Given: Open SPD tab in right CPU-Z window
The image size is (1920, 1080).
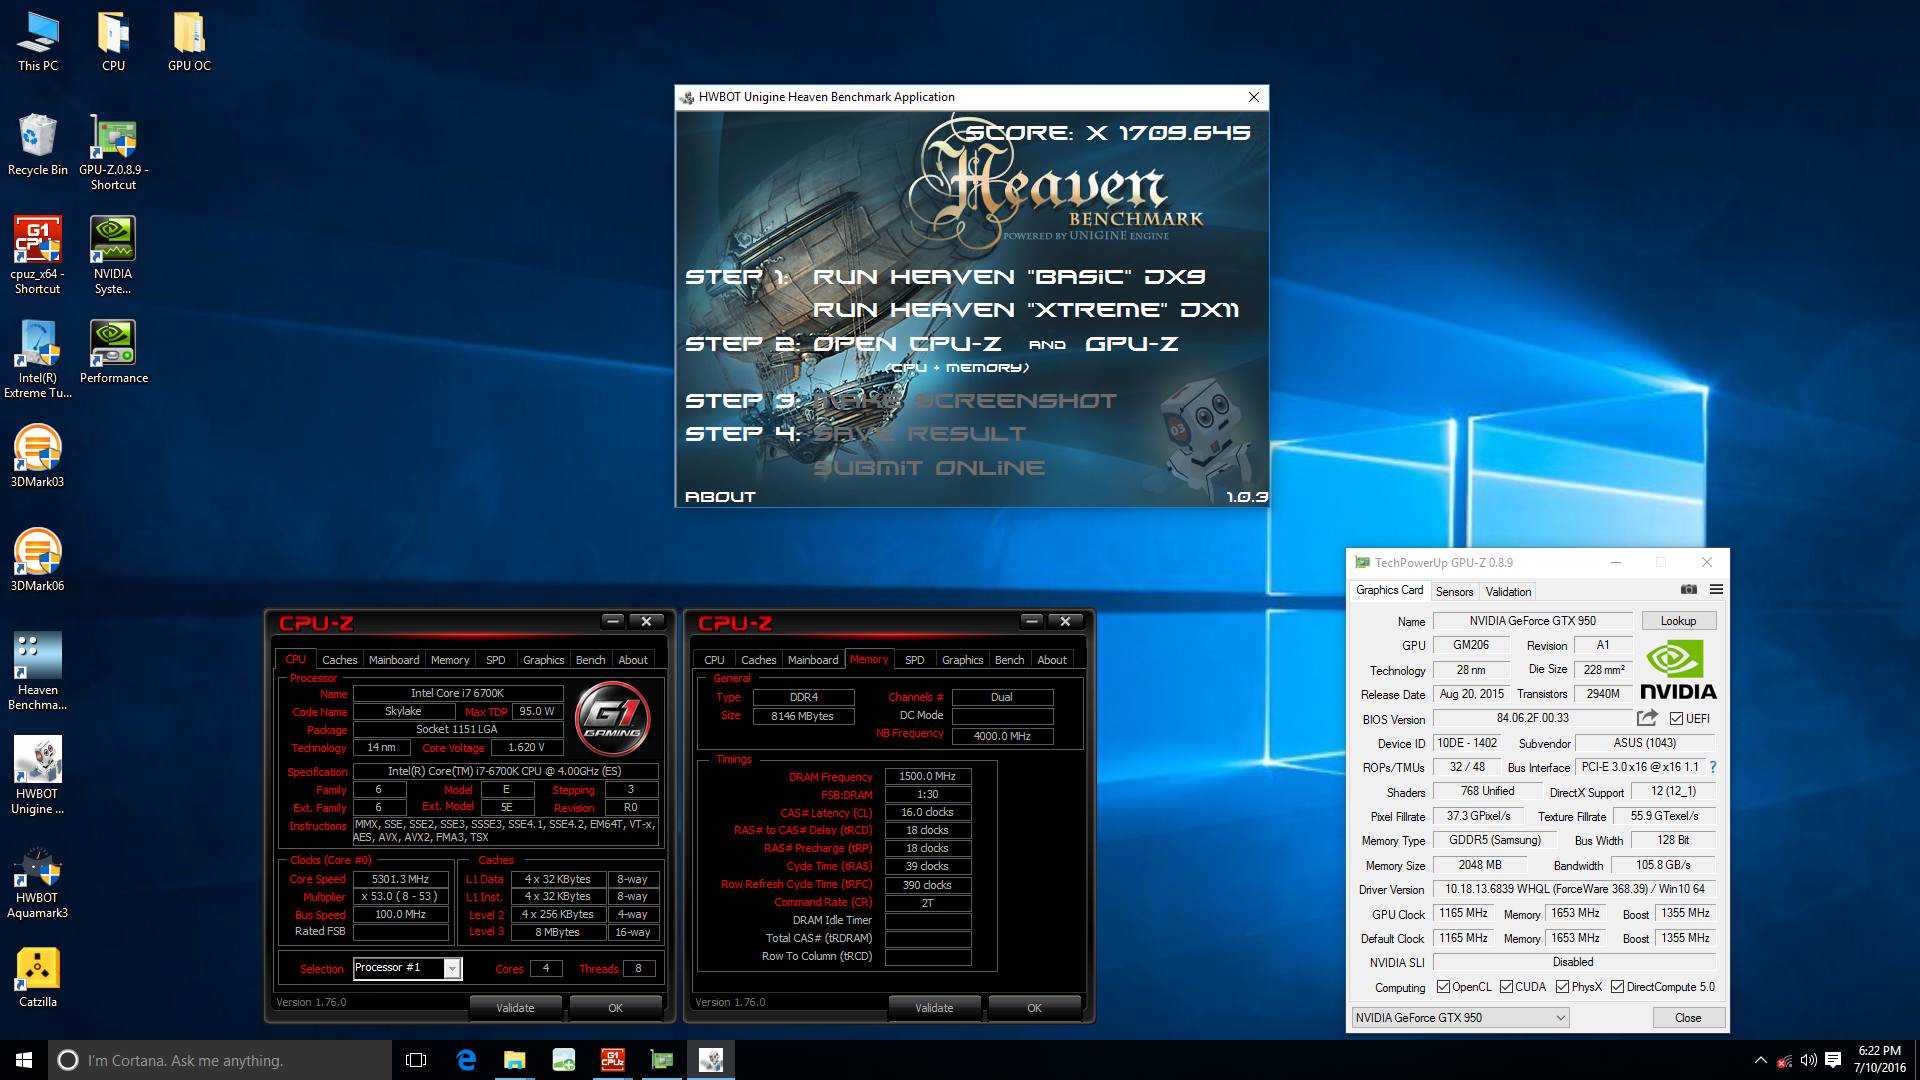Looking at the screenshot, I should coord(914,660).
